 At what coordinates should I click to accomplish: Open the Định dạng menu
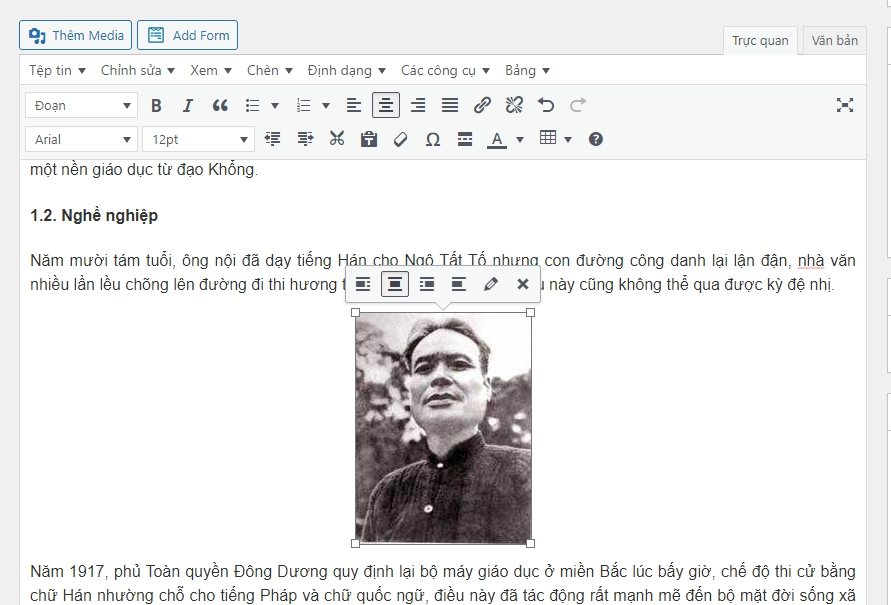tap(346, 70)
